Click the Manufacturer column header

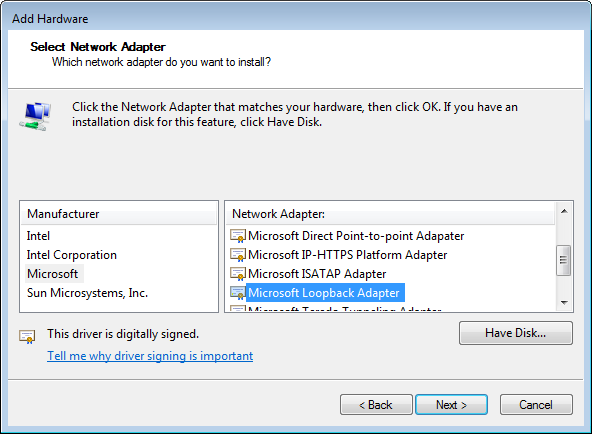[119, 214]
